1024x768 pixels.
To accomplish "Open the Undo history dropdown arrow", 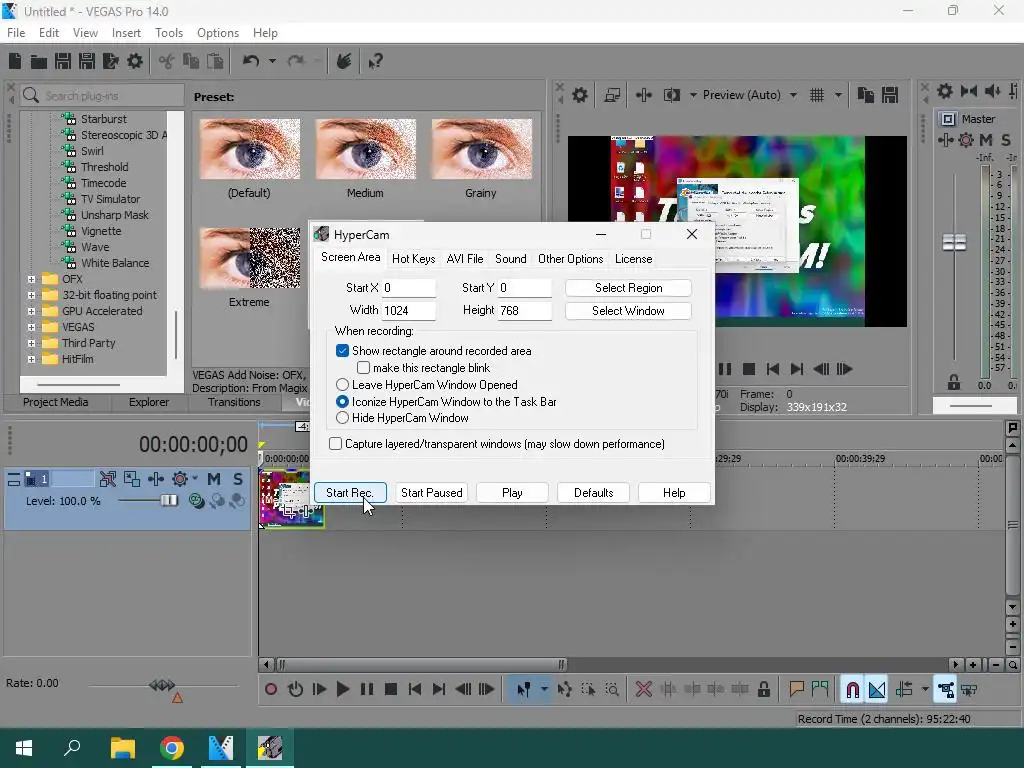I will coord(272,61).
